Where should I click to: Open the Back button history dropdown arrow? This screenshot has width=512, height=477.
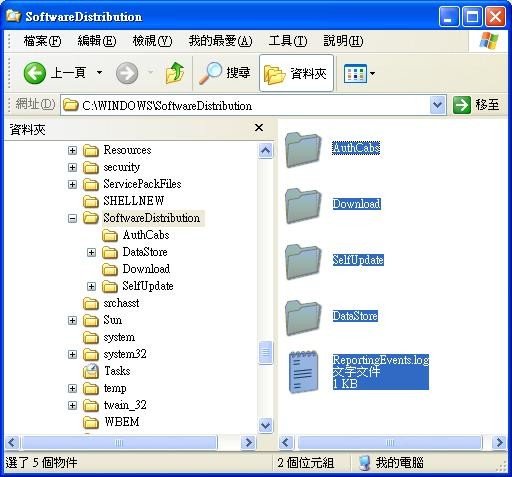99,72
